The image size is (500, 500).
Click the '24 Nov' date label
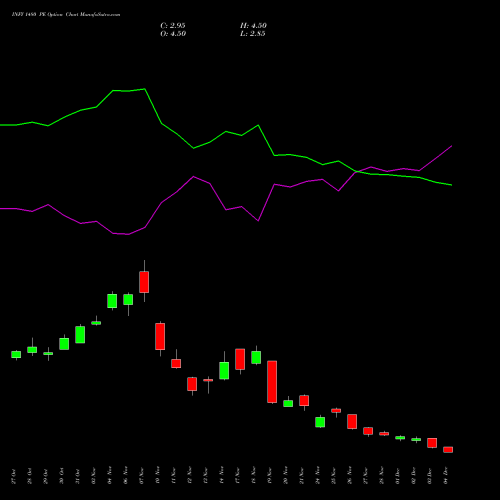318,476
